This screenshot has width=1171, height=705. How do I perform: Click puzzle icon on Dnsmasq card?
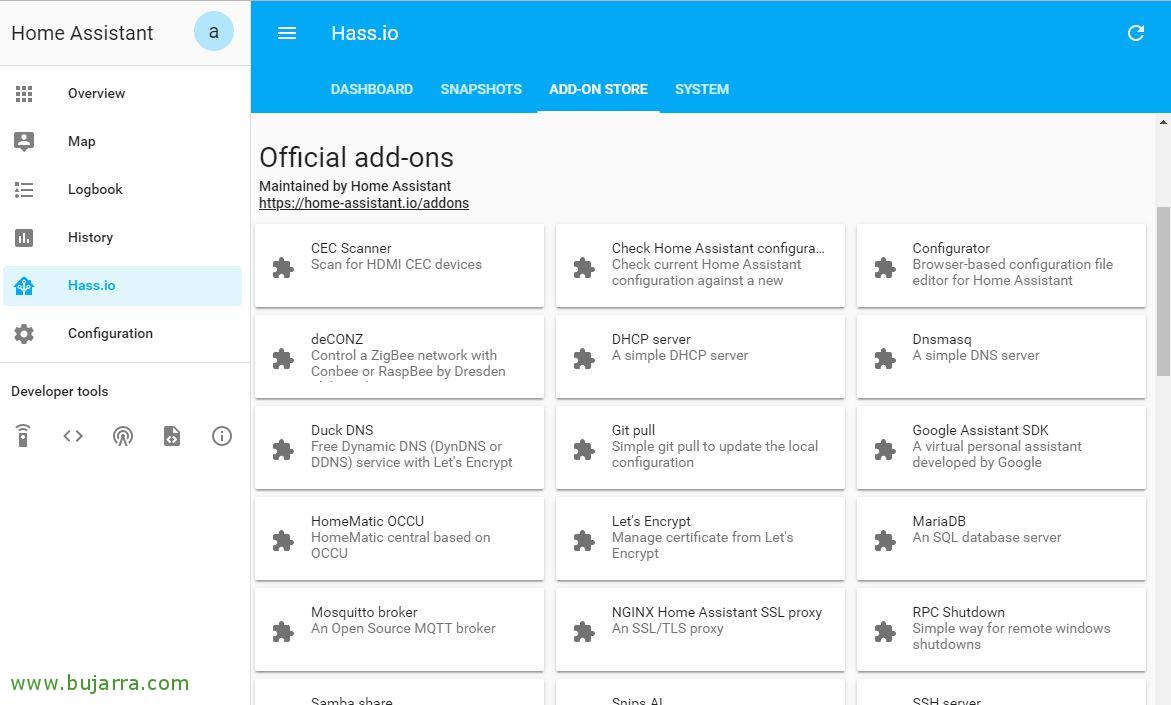coord(885,358)
